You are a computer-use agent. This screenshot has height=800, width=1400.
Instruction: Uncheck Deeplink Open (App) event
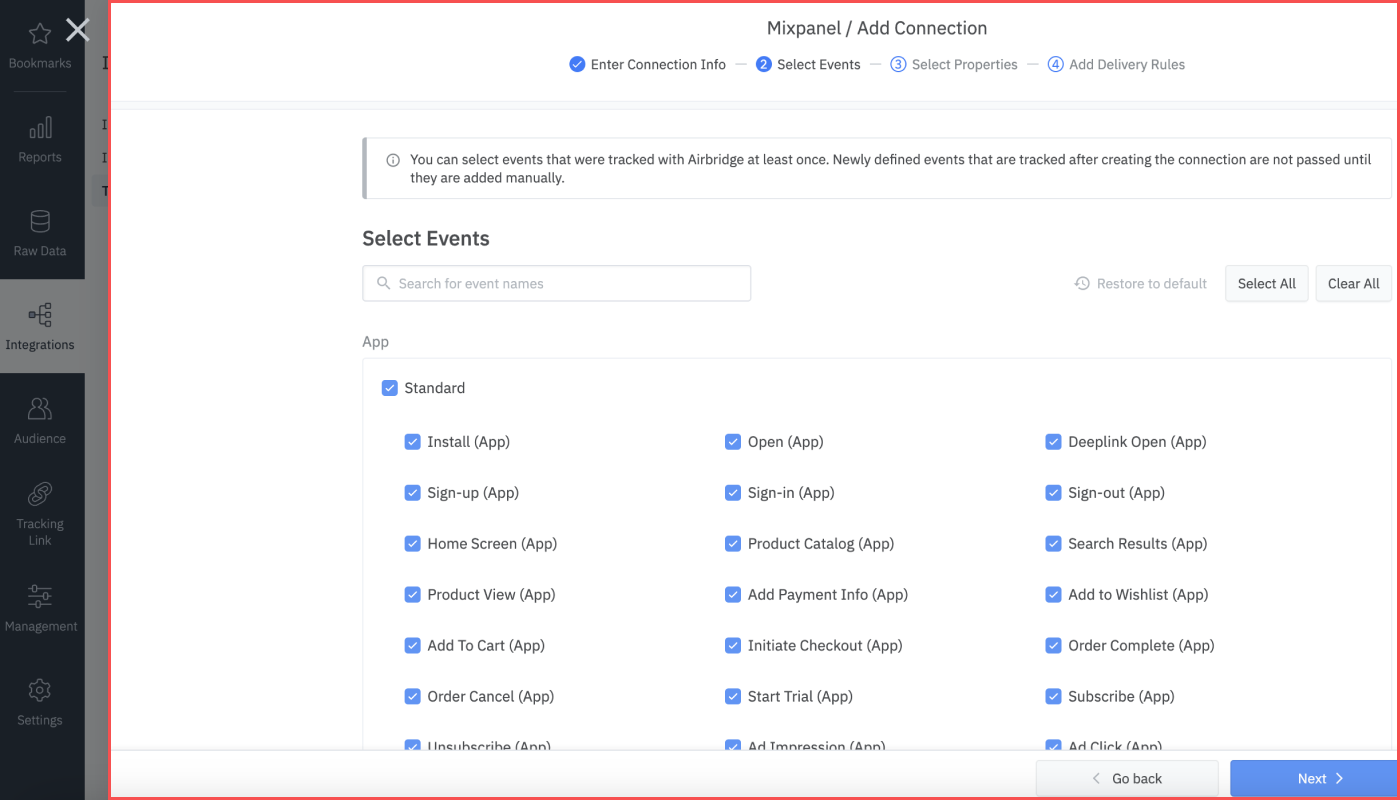[1053, 441]
